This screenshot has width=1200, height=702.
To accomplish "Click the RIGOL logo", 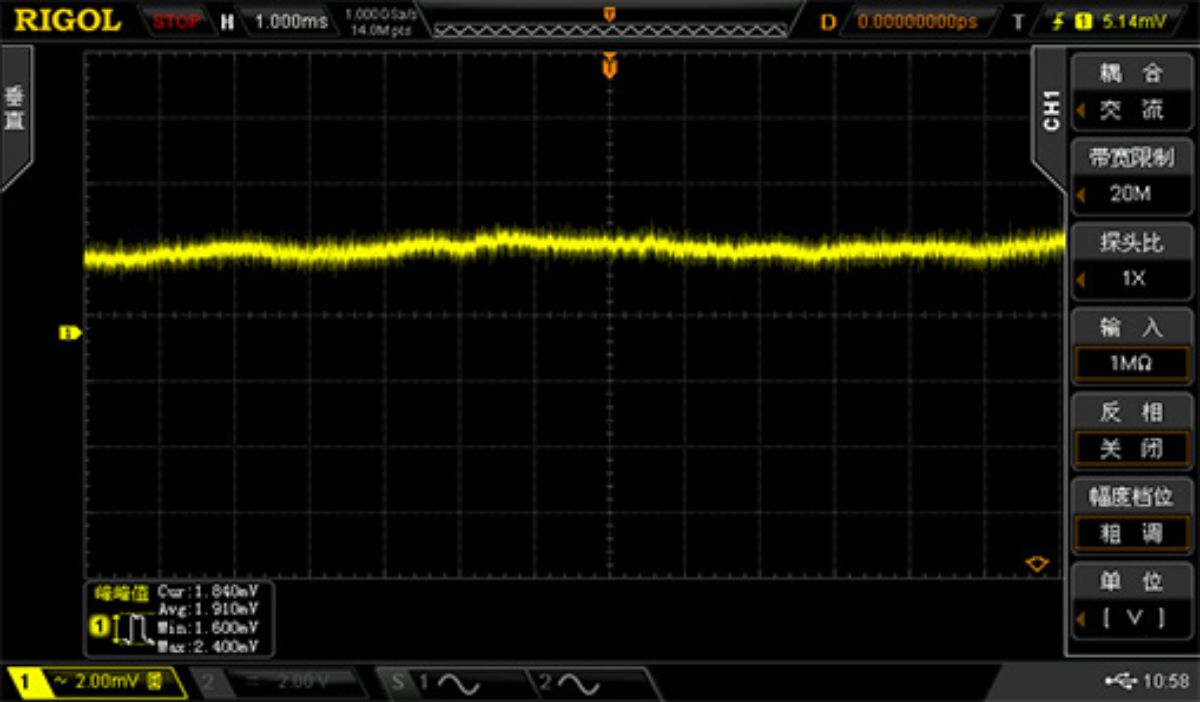I will [x=68, y=20].
